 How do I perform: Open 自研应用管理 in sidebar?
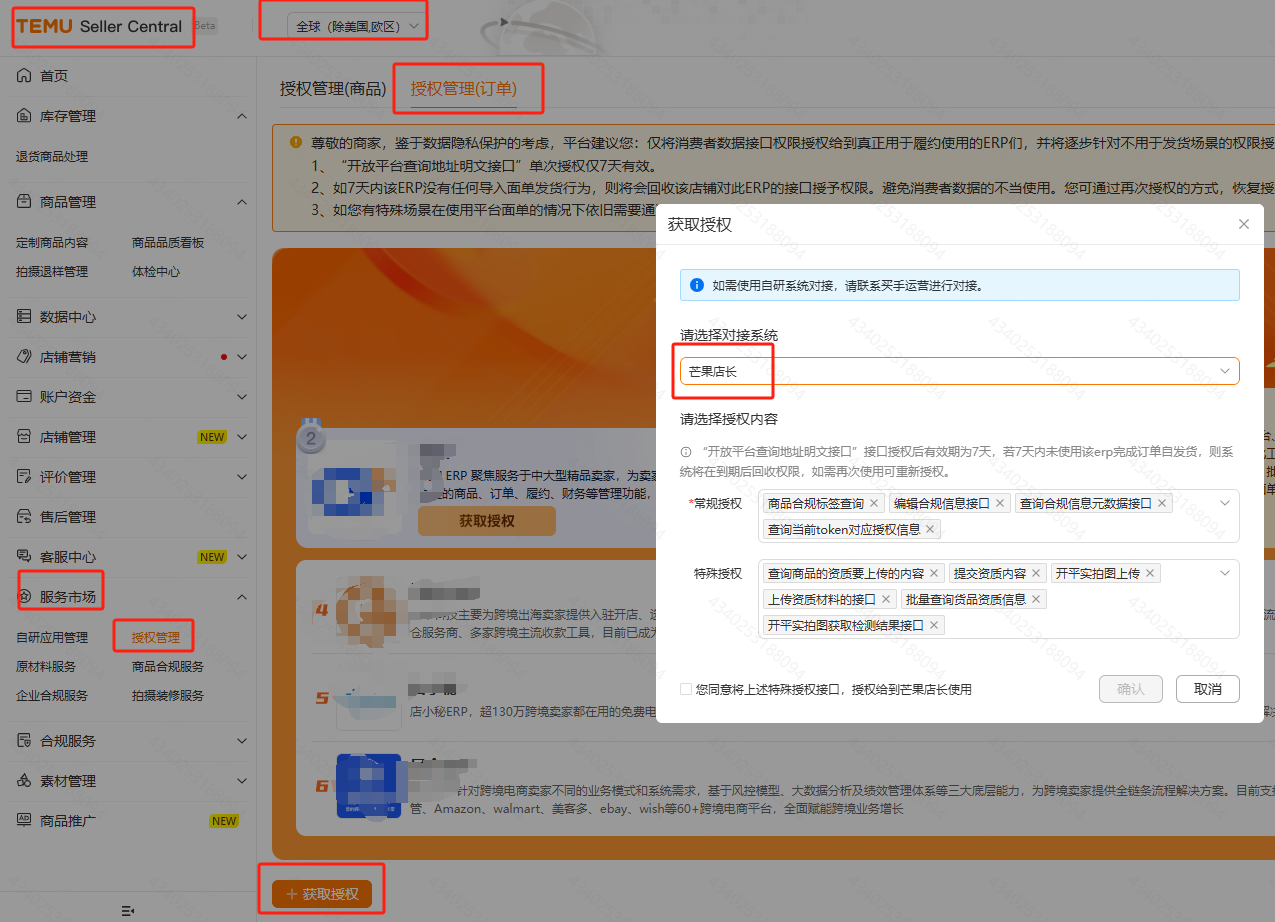click(52, 637)
